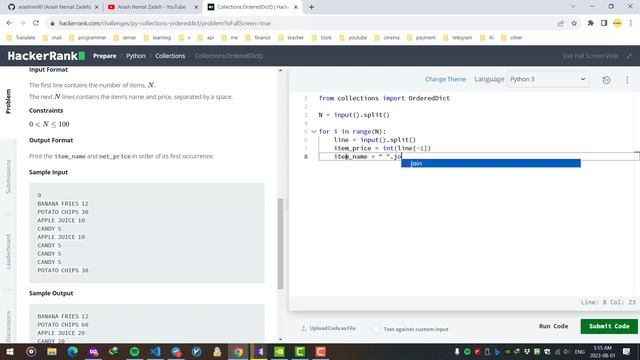Click Exit Full Screen View
This screenshot has width=640, height=360.
[x=590, y=56]
